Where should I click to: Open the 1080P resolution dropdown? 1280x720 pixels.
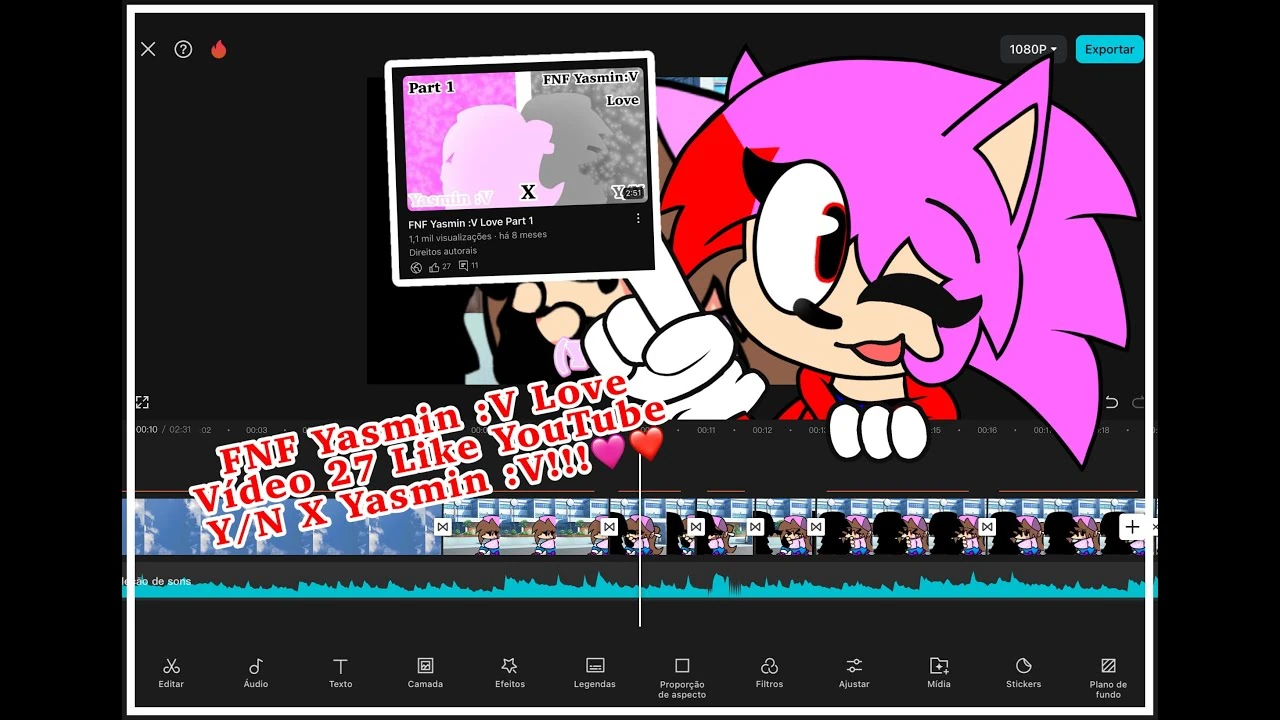pyautogui.click(x=1033, y=49)
